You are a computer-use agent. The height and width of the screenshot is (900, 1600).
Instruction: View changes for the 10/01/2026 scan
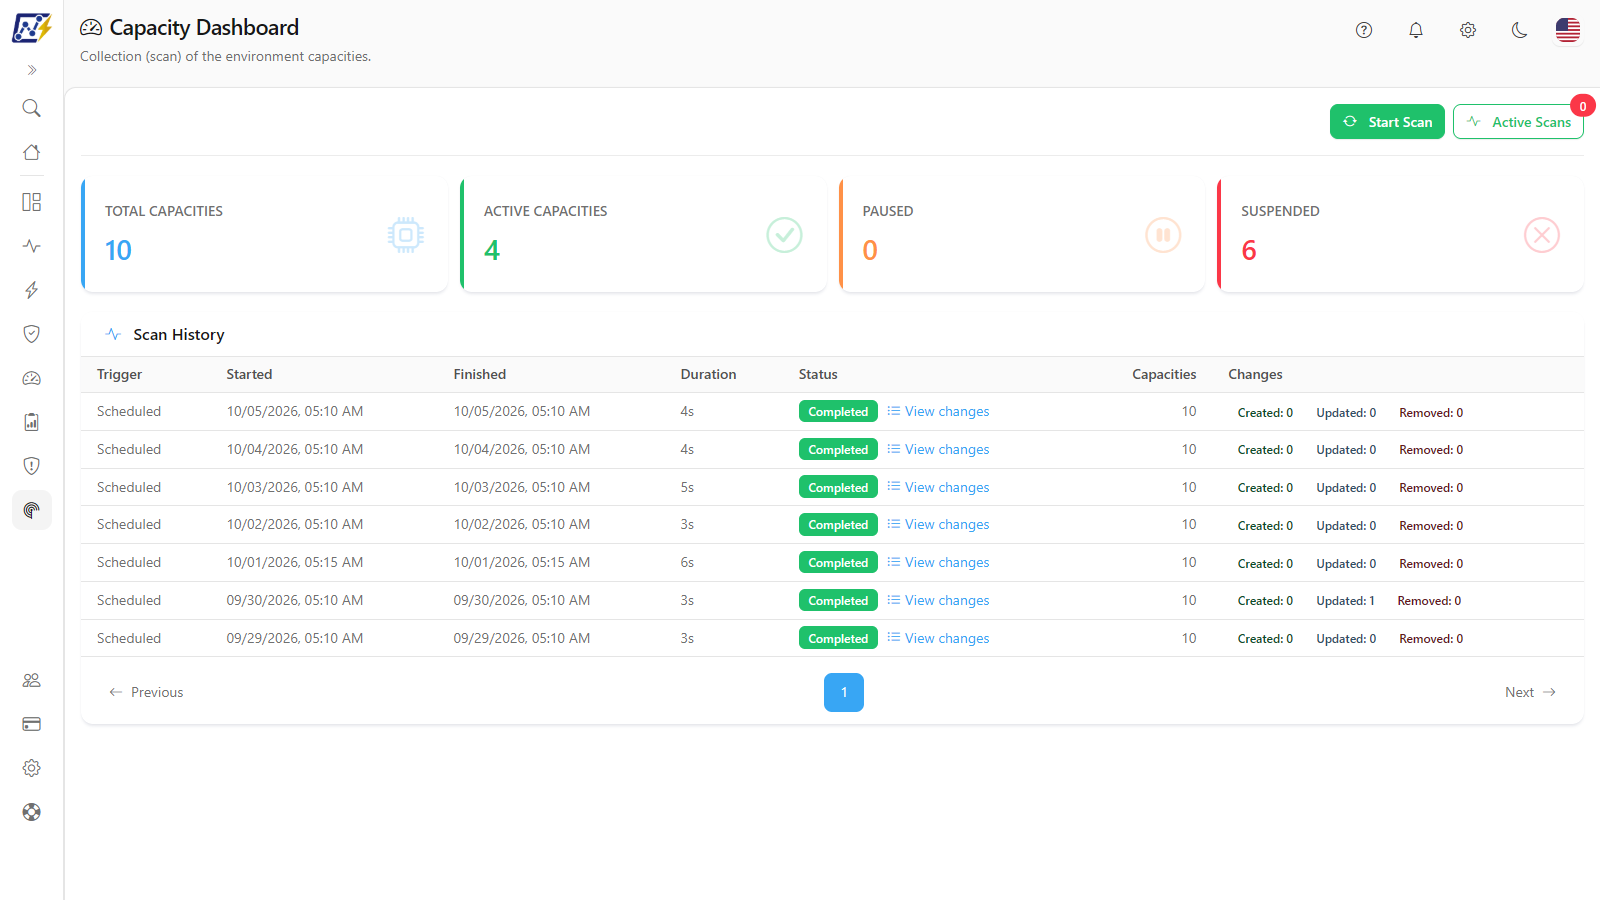tap(938, 562)
